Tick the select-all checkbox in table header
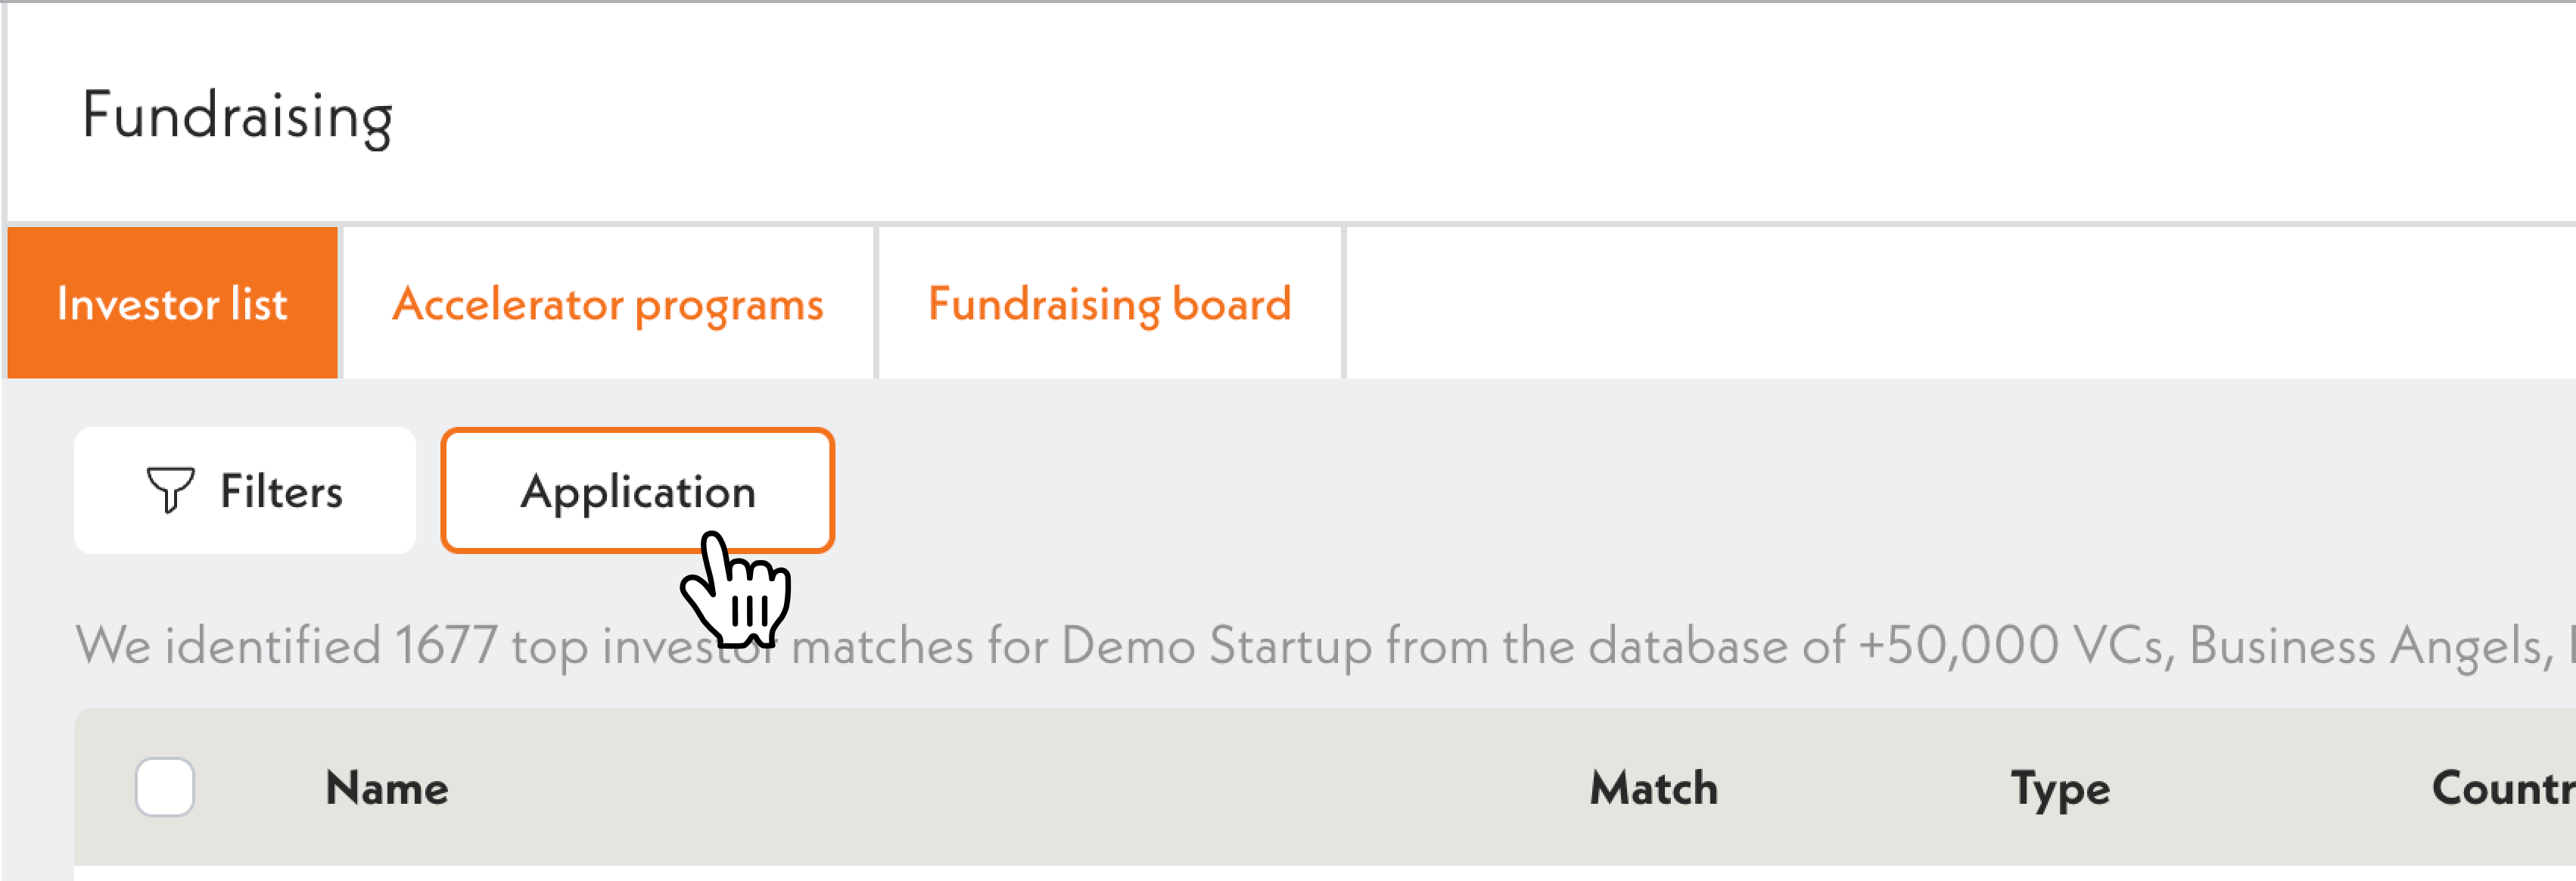2576x881 pixels. tap(165, 787)
